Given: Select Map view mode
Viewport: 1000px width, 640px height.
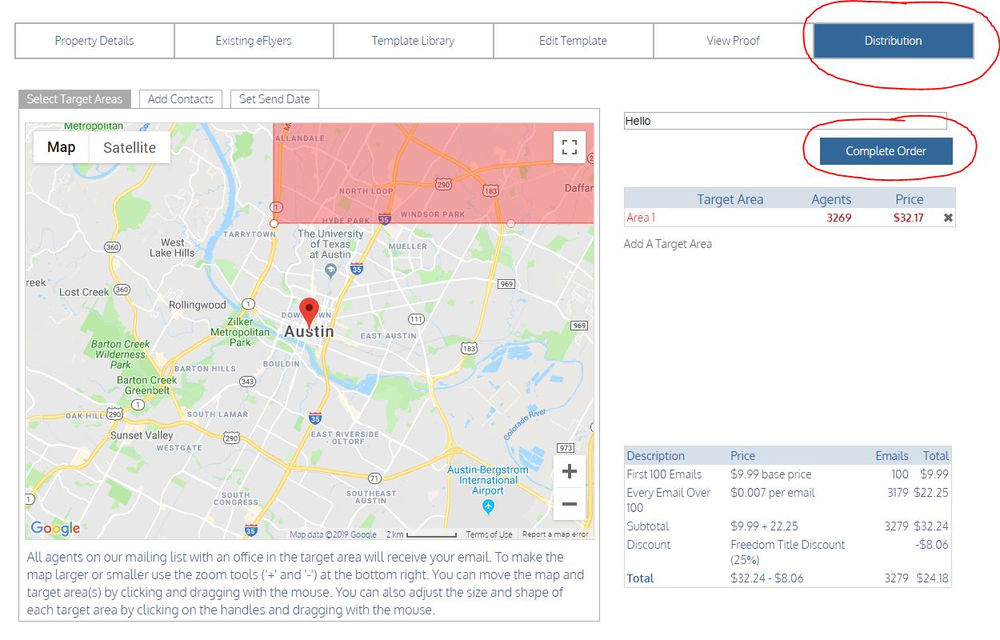Looking at the screenshot, I should click(60, 147).
